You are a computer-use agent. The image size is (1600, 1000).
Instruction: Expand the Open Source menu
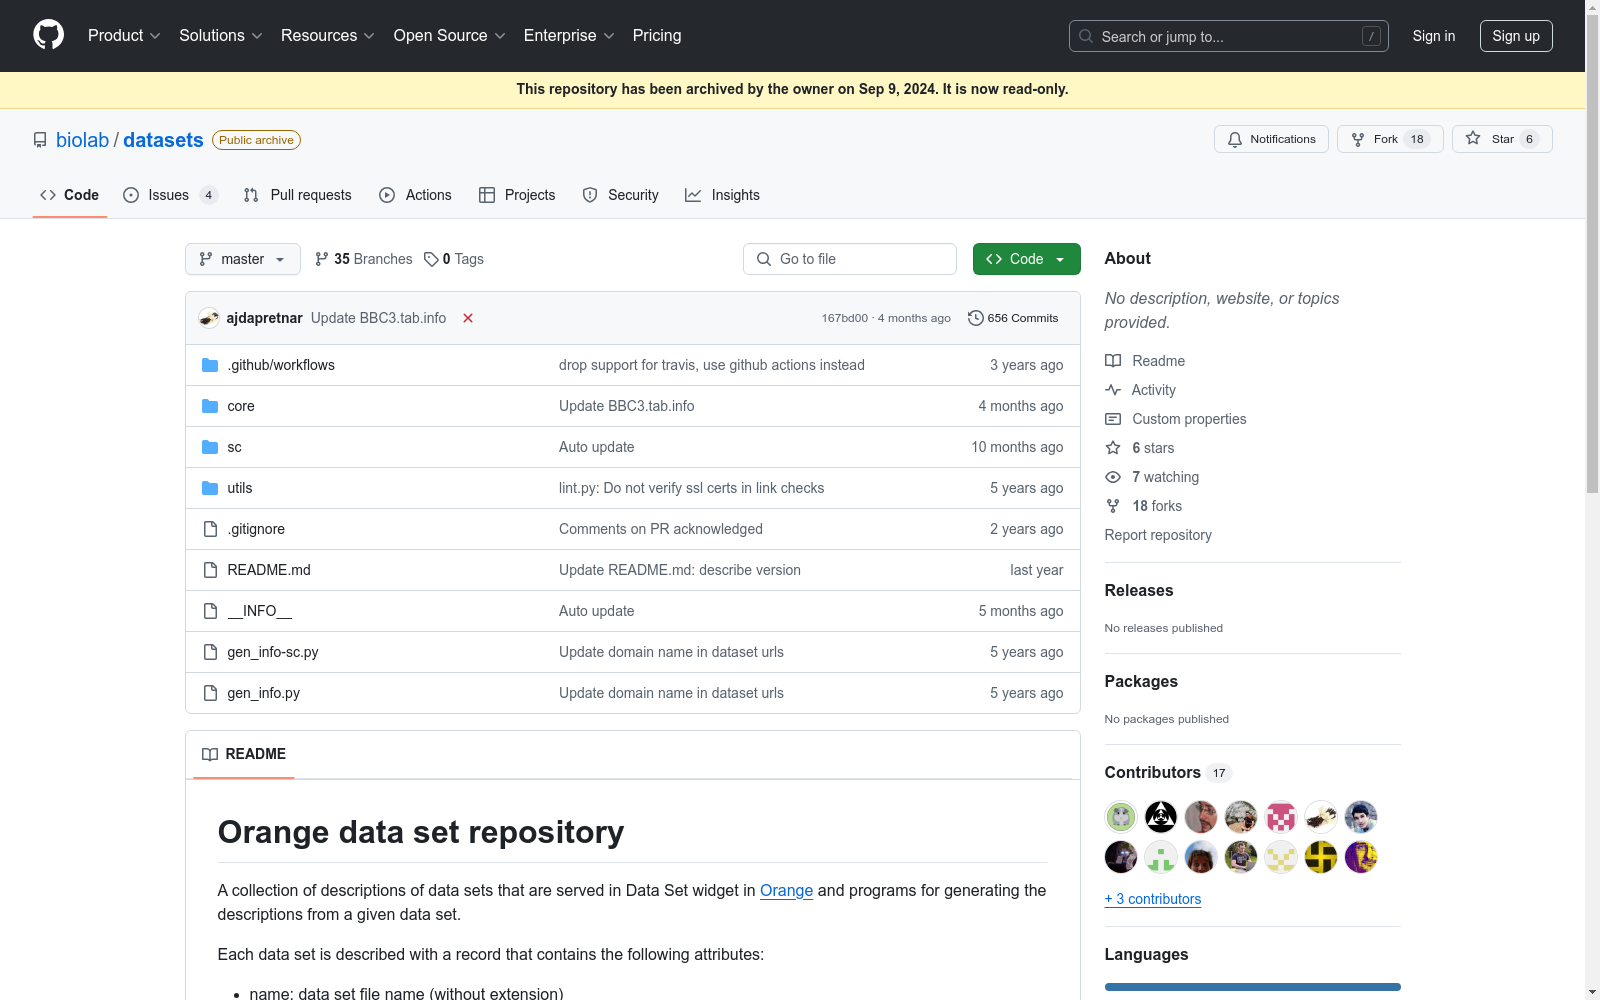click(x=450, y=35)
